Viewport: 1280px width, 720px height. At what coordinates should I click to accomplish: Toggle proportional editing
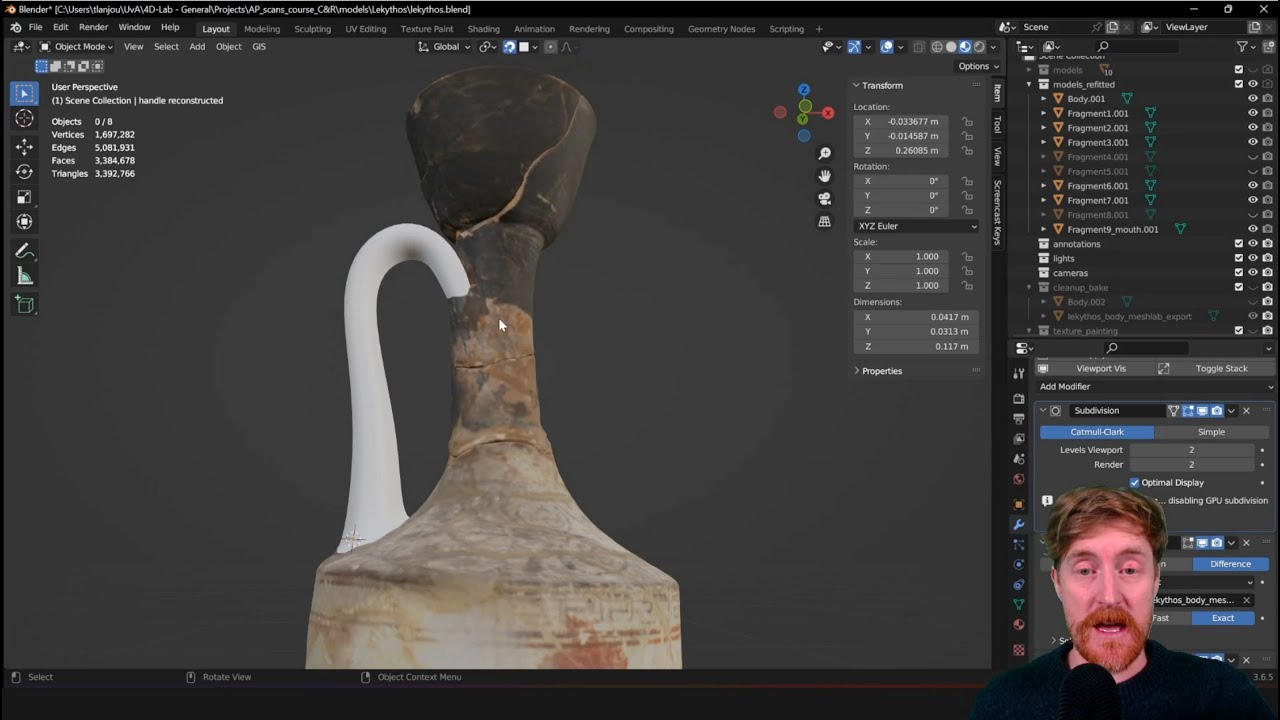pos(550,47)
